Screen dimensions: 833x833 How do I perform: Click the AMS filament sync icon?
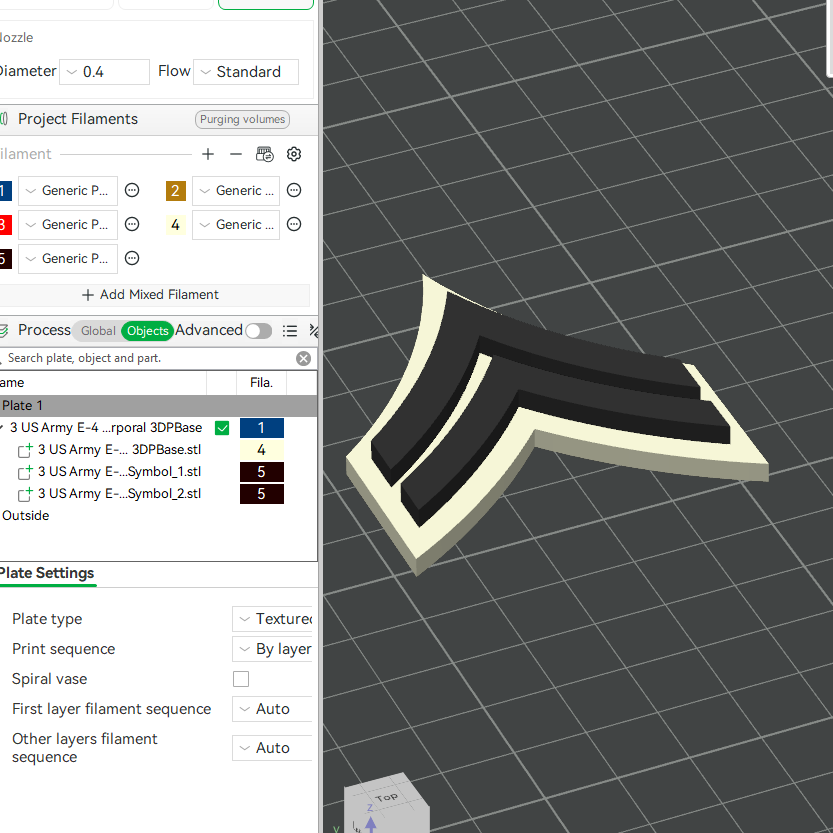pyautogui.click(x=265, y=154)
